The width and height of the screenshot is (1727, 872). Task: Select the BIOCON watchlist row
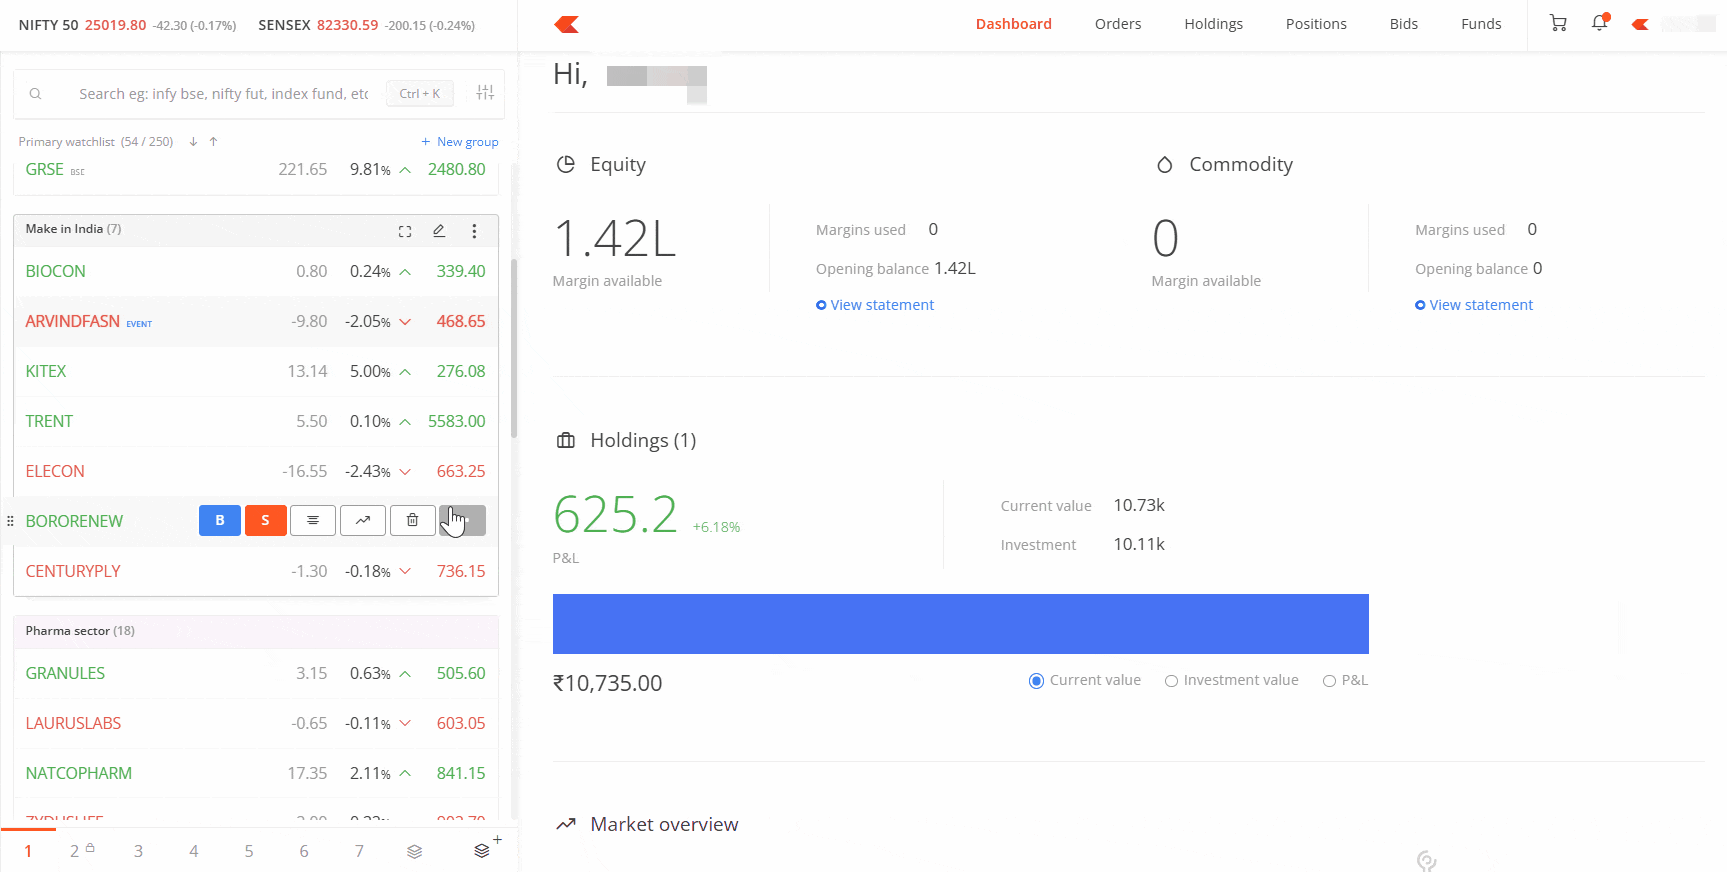click(256, 271)
